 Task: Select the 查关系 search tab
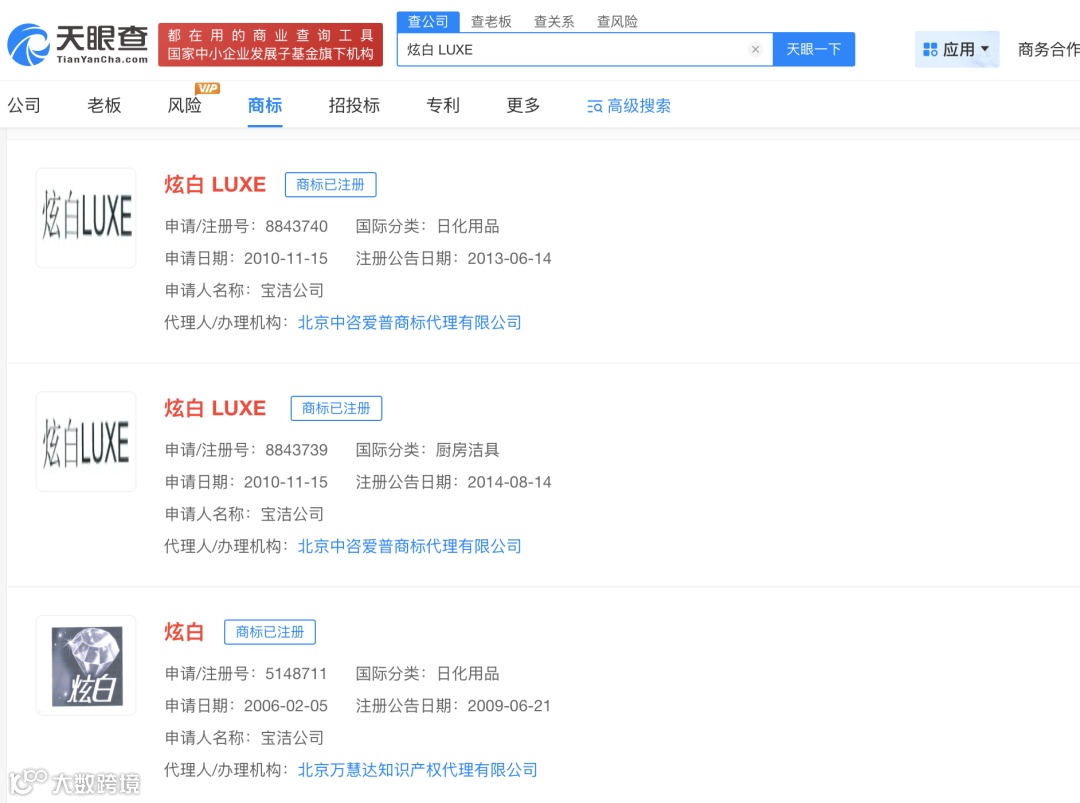point(554,22)
